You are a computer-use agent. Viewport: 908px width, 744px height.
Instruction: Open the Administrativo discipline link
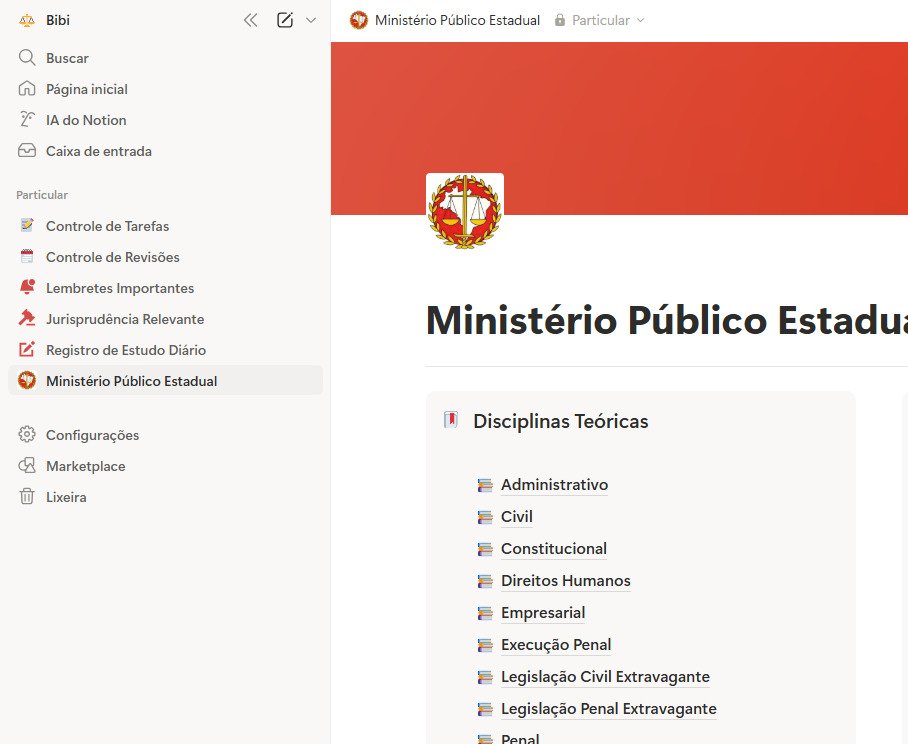[554, 485]
